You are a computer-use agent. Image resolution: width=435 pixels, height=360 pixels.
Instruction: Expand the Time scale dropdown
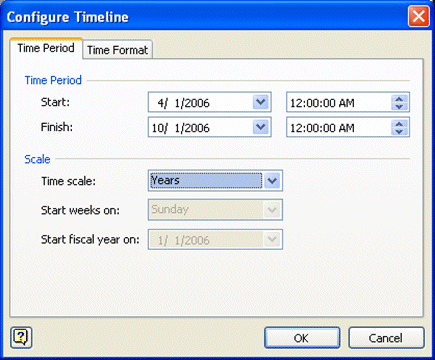point(272,181)
